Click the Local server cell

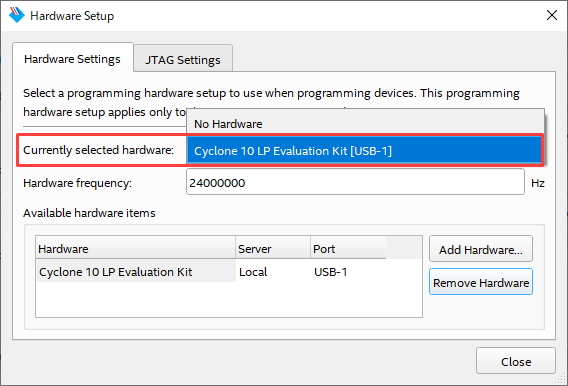253,272
